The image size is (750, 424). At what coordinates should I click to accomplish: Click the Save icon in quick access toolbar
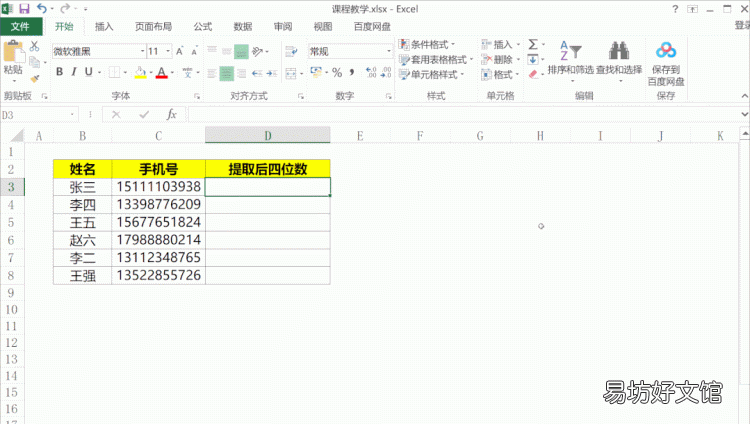(24, 9)
